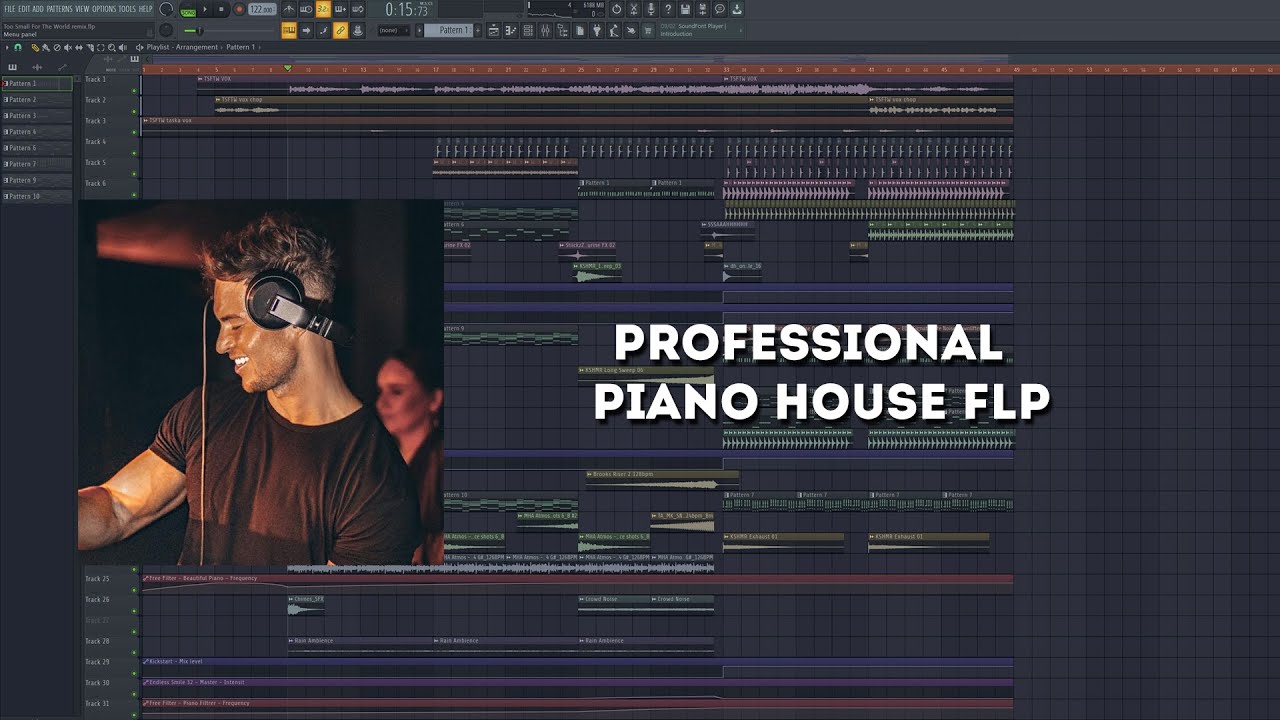Open the HELP menu
This screenshot has width=1280, height=720.
[145, 9]
